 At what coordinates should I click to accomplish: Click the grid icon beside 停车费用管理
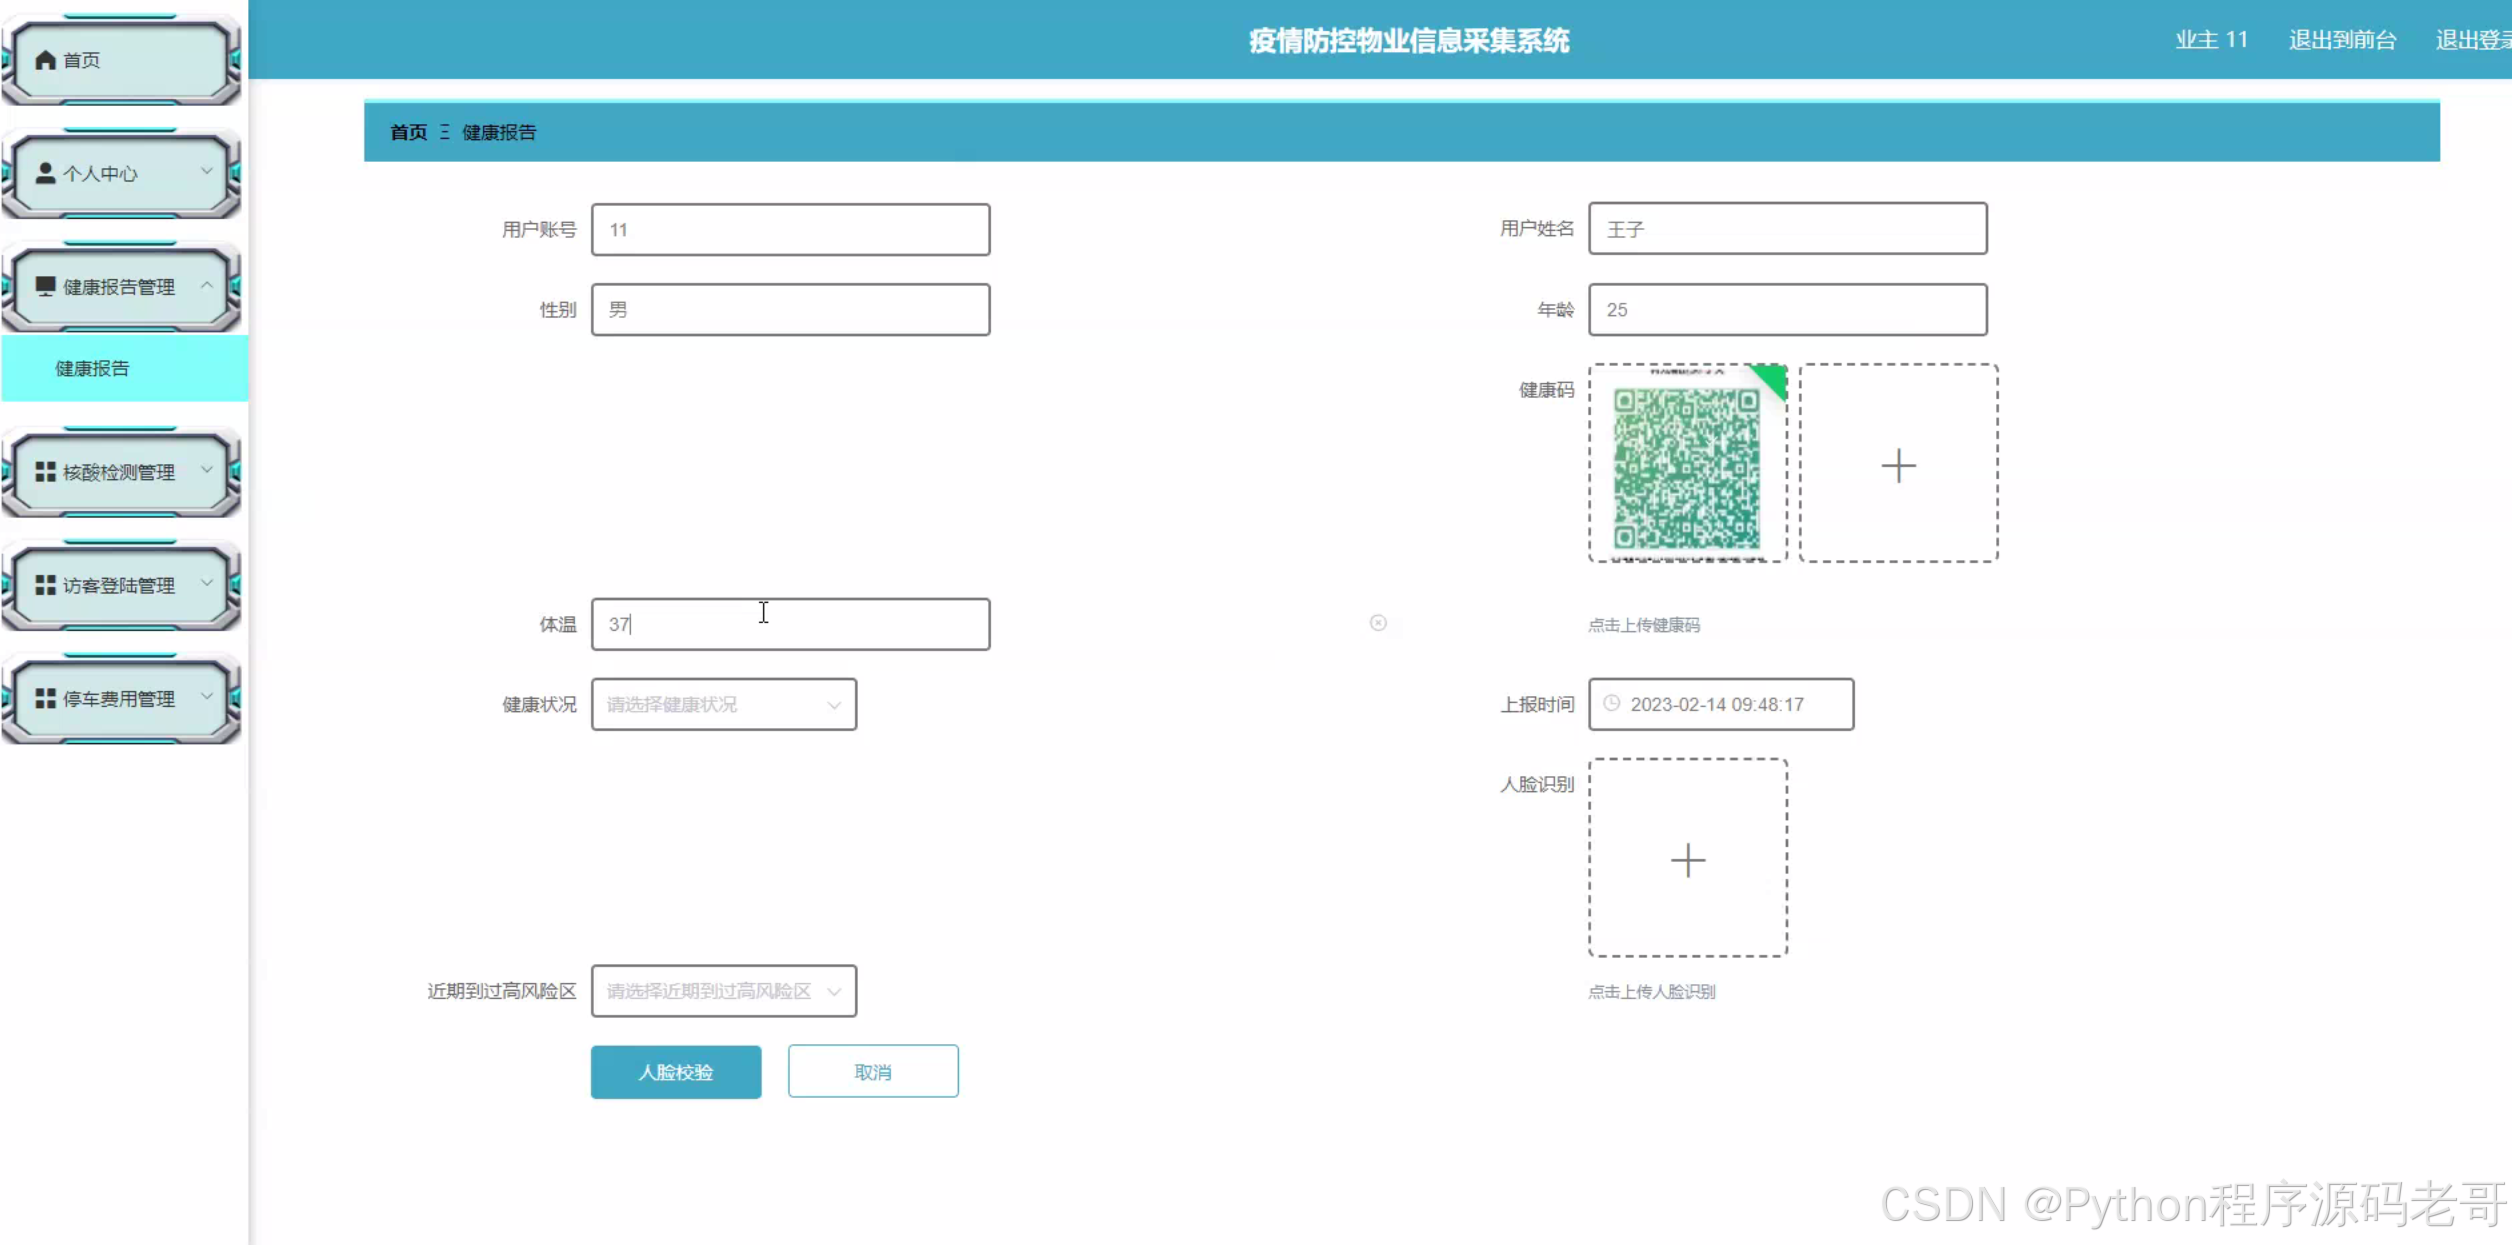[x=45, y=698]
